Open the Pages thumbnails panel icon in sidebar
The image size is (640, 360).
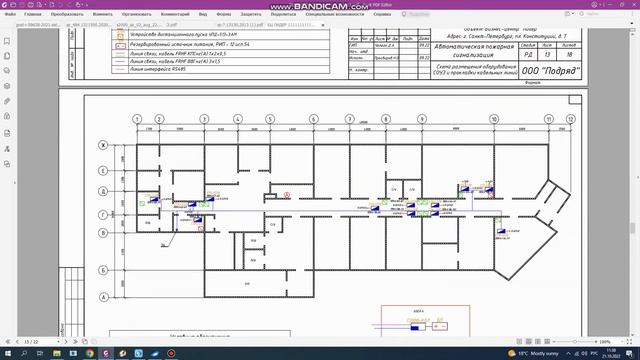(7, 56)
